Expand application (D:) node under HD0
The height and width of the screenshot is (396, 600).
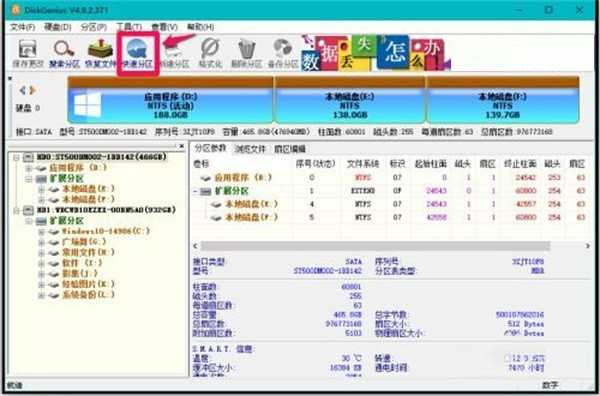coord(29,168)
